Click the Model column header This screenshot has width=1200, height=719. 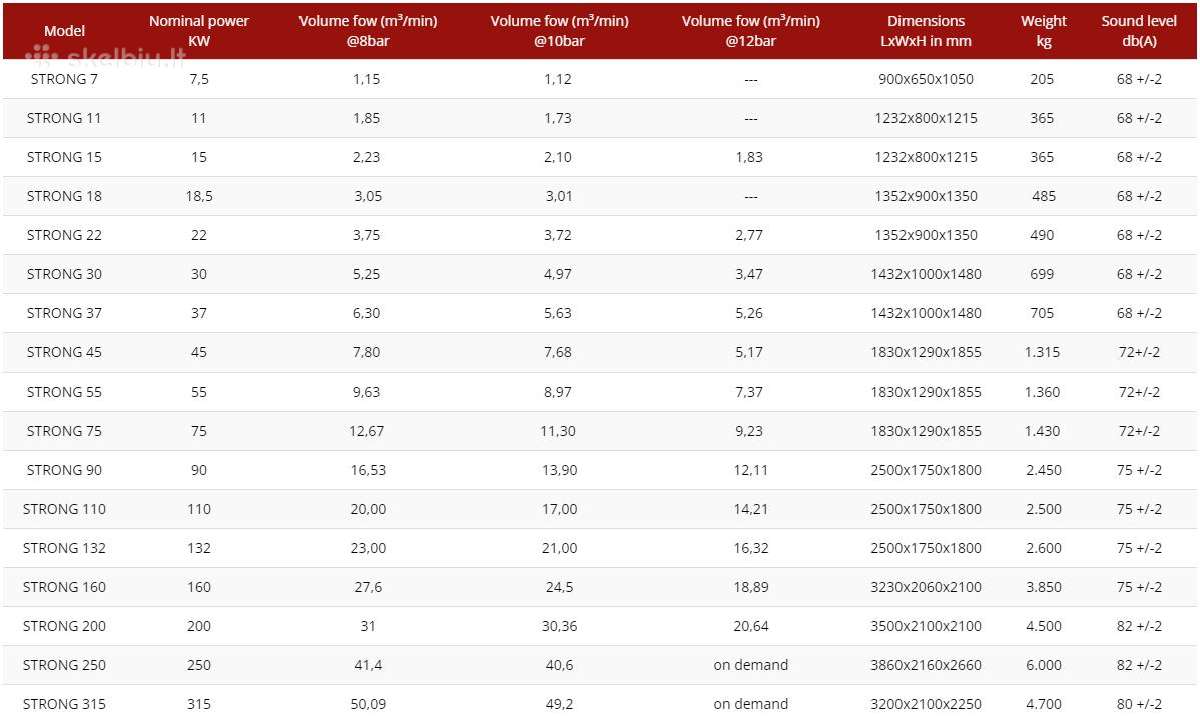tap(64, 31)
